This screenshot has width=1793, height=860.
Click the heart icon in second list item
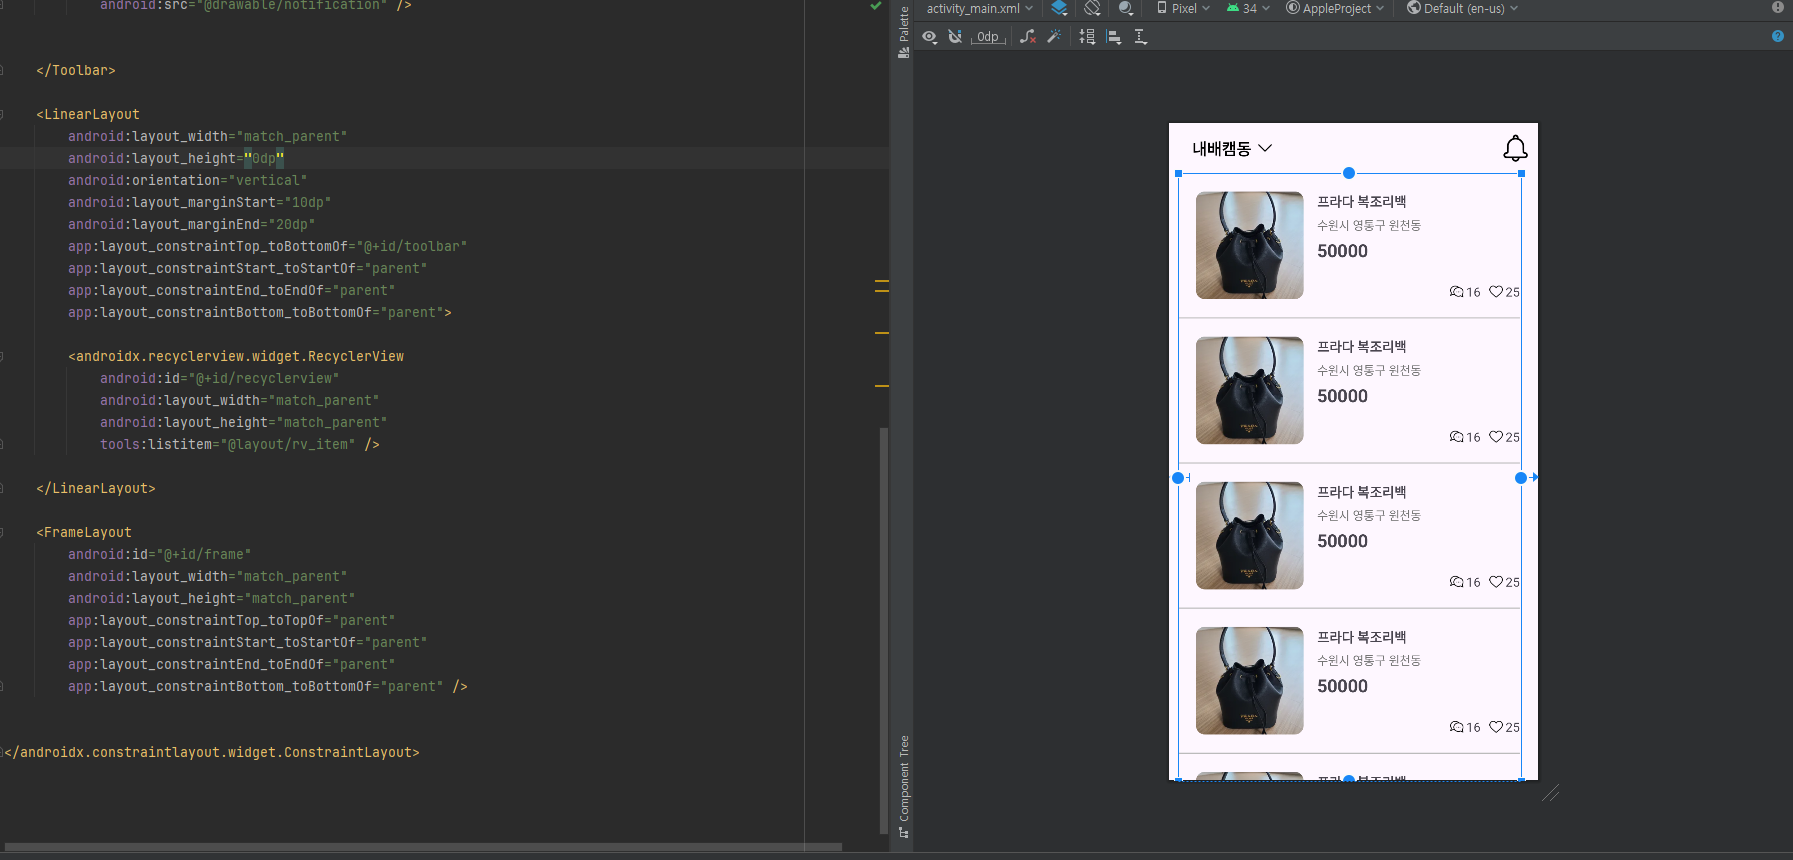click(1496, 437)
